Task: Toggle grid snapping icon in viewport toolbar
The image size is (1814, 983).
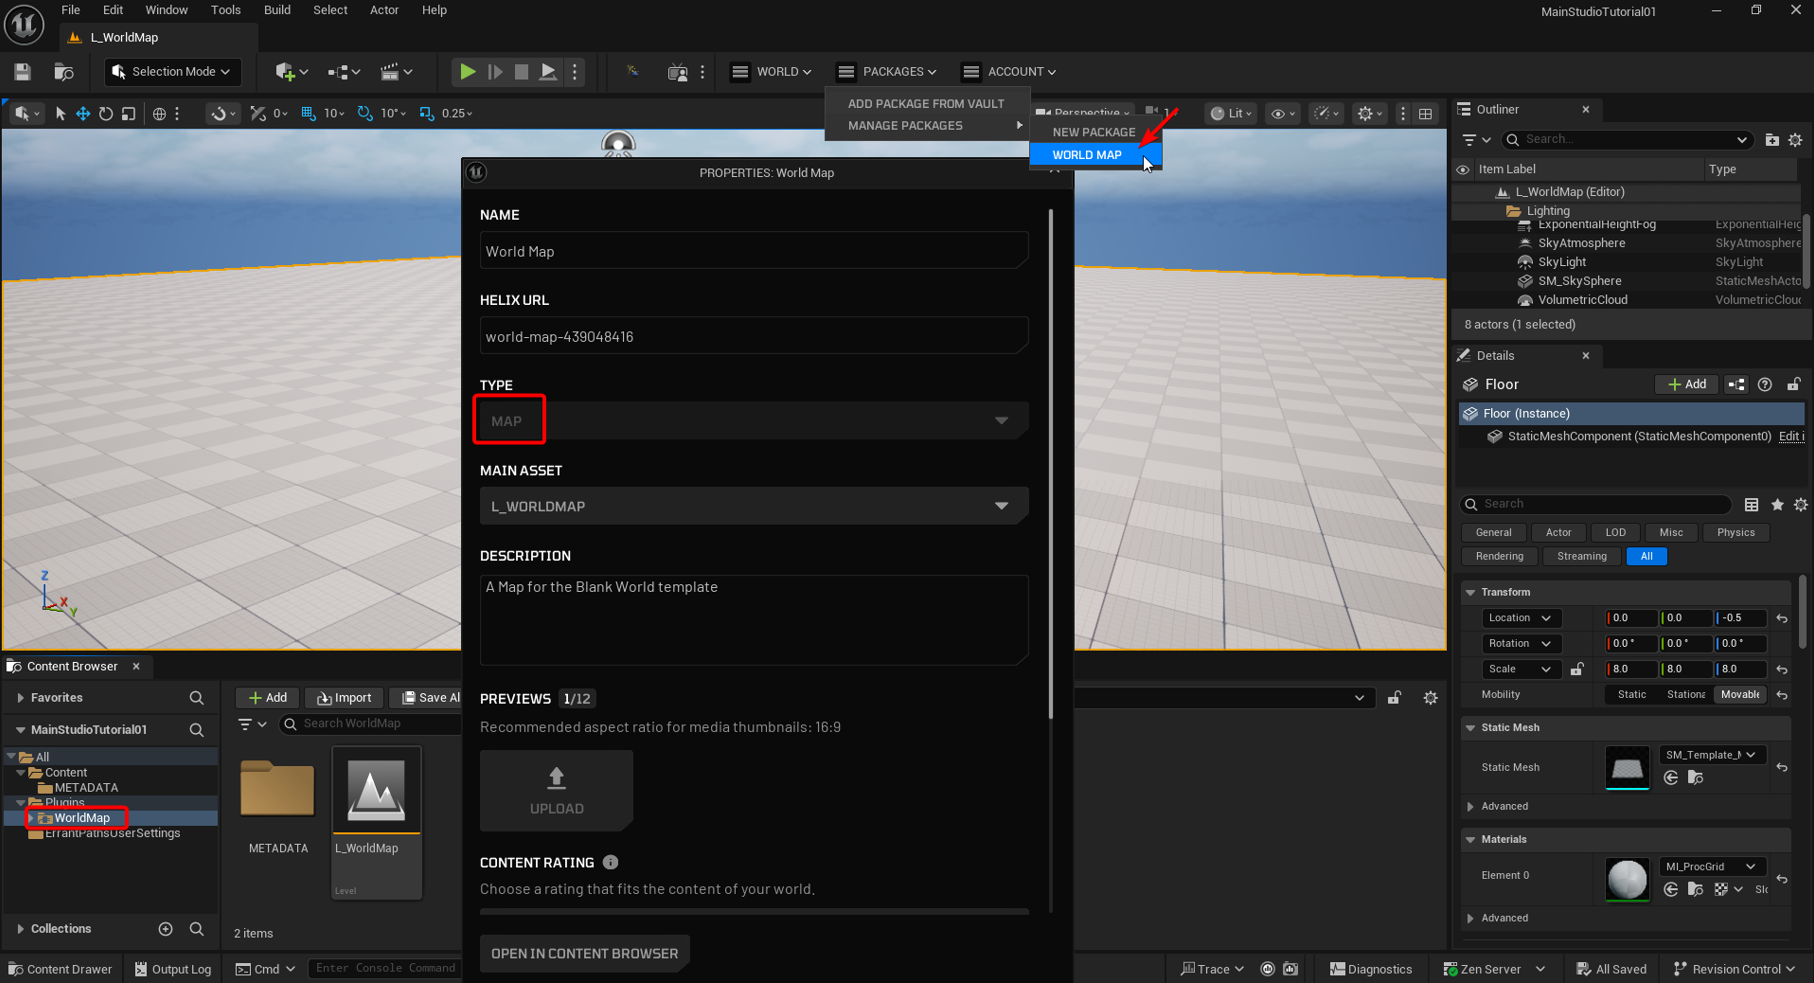Action: 308,113
